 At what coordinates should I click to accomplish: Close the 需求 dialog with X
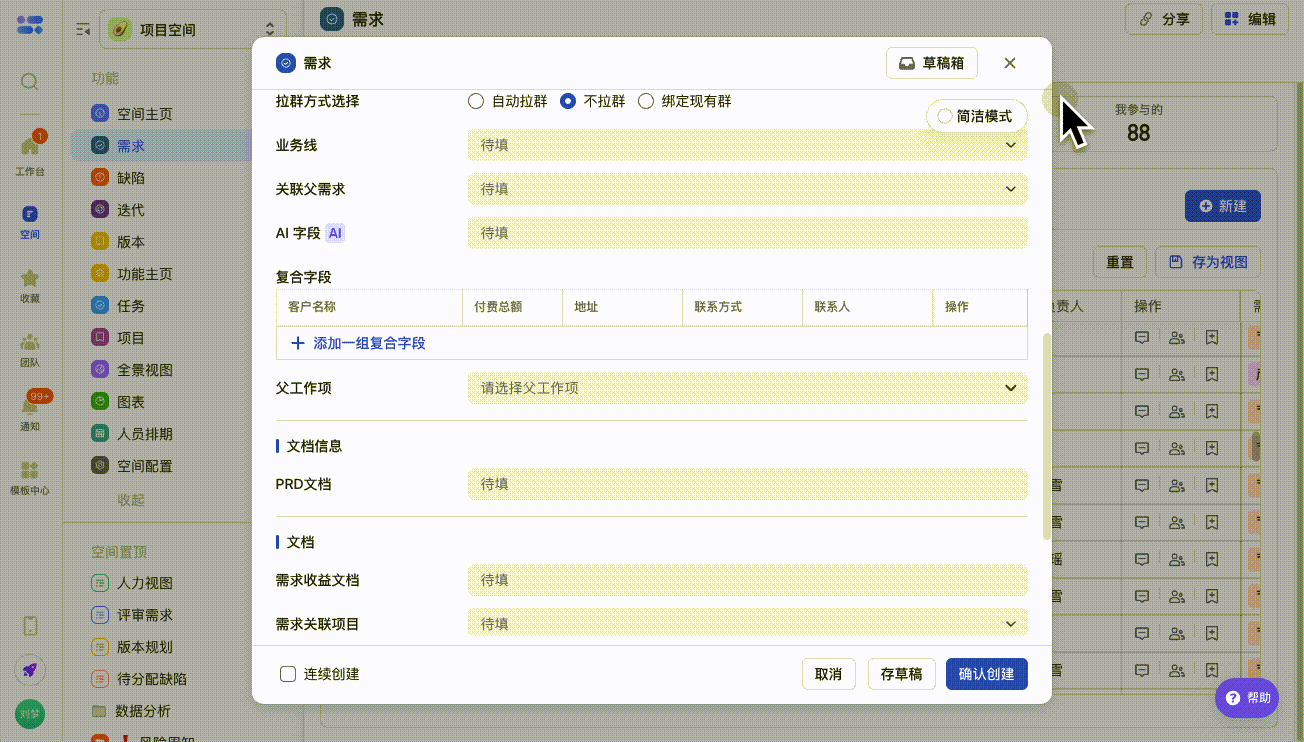coord(1010,63)
